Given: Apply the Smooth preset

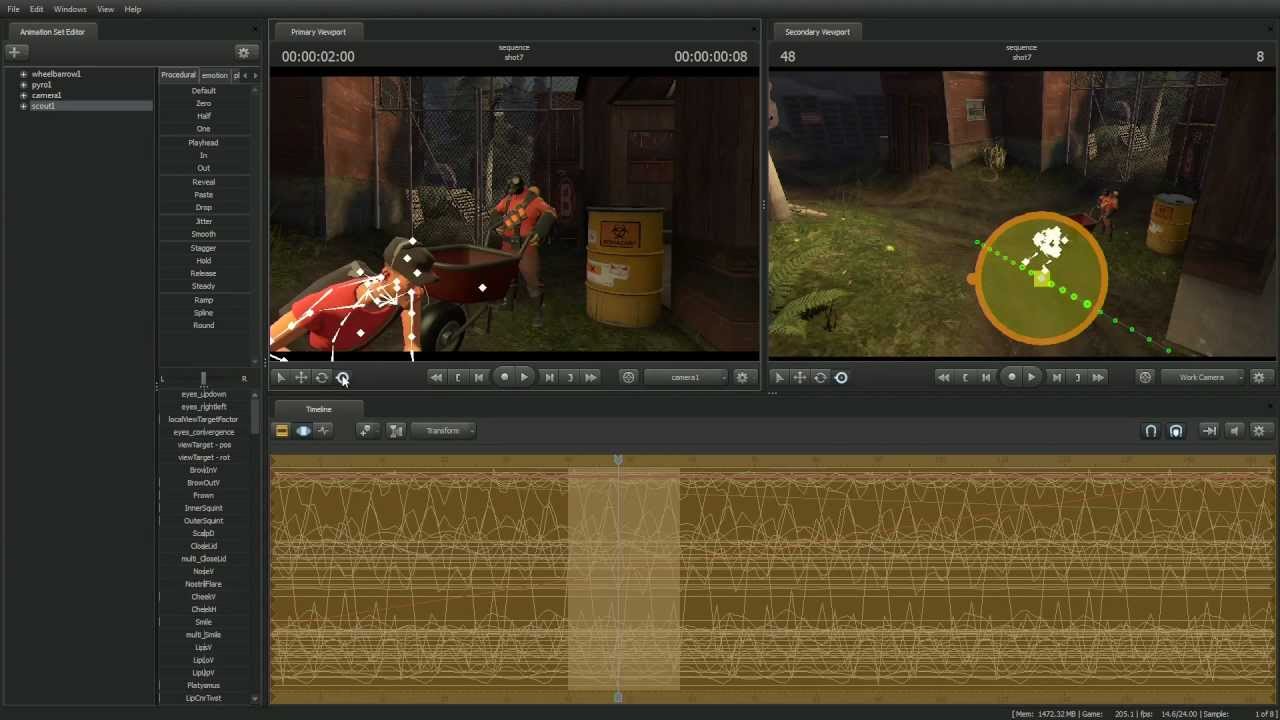Looking at the screenshot, I should 203,234.
